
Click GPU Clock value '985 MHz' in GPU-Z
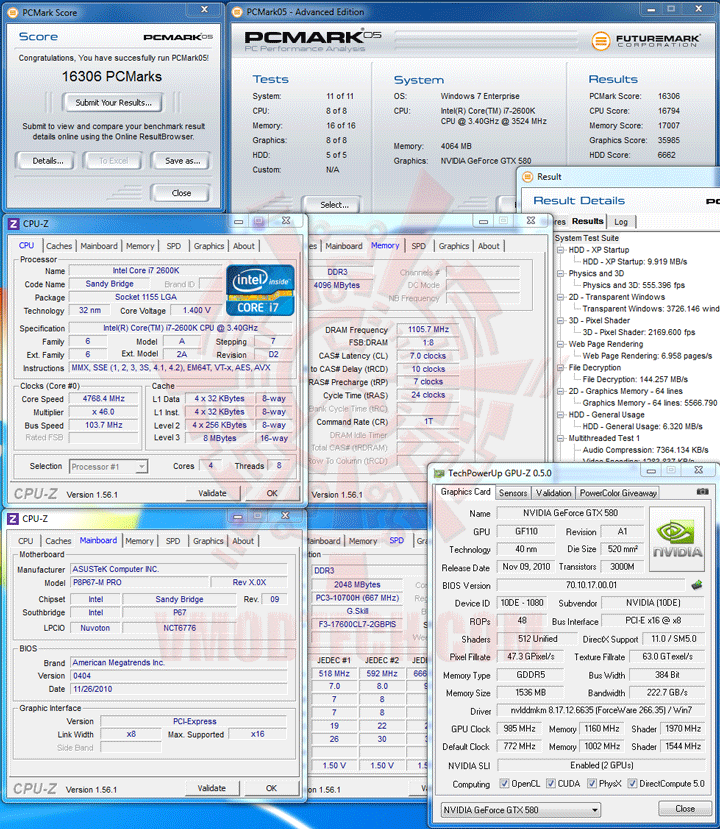(x=519, y=729)
